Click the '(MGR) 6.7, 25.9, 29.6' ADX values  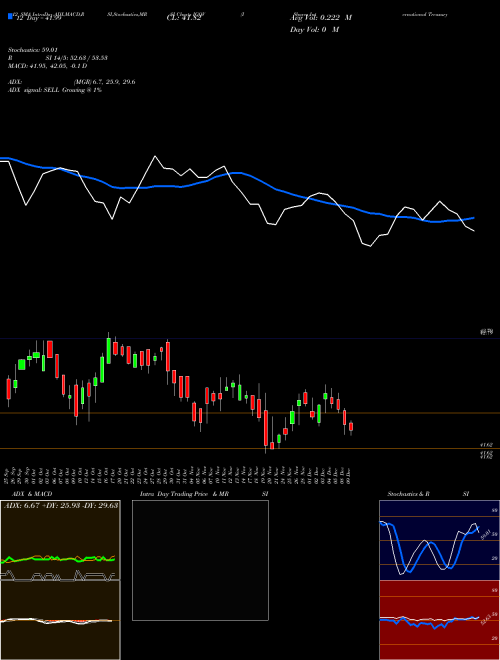(104, 82)
